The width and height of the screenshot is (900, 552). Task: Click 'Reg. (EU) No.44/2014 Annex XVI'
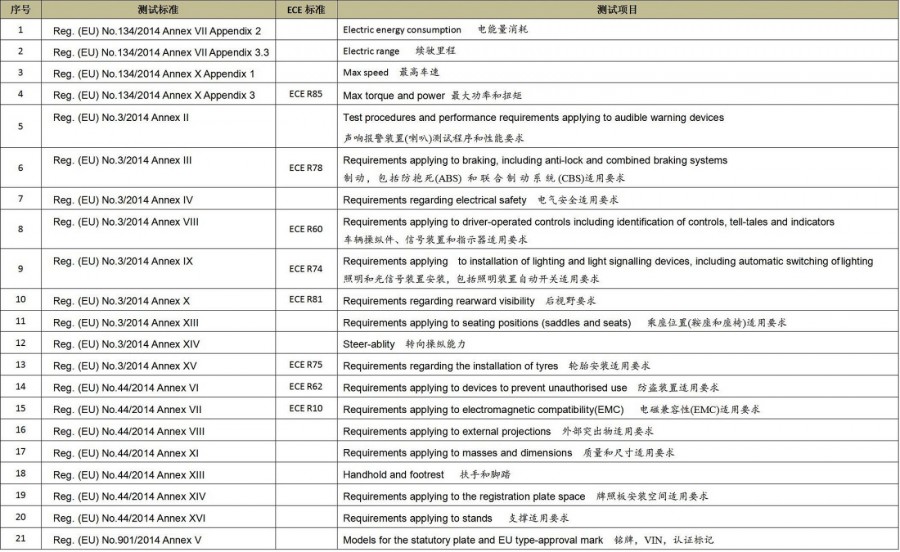[129, 519]
